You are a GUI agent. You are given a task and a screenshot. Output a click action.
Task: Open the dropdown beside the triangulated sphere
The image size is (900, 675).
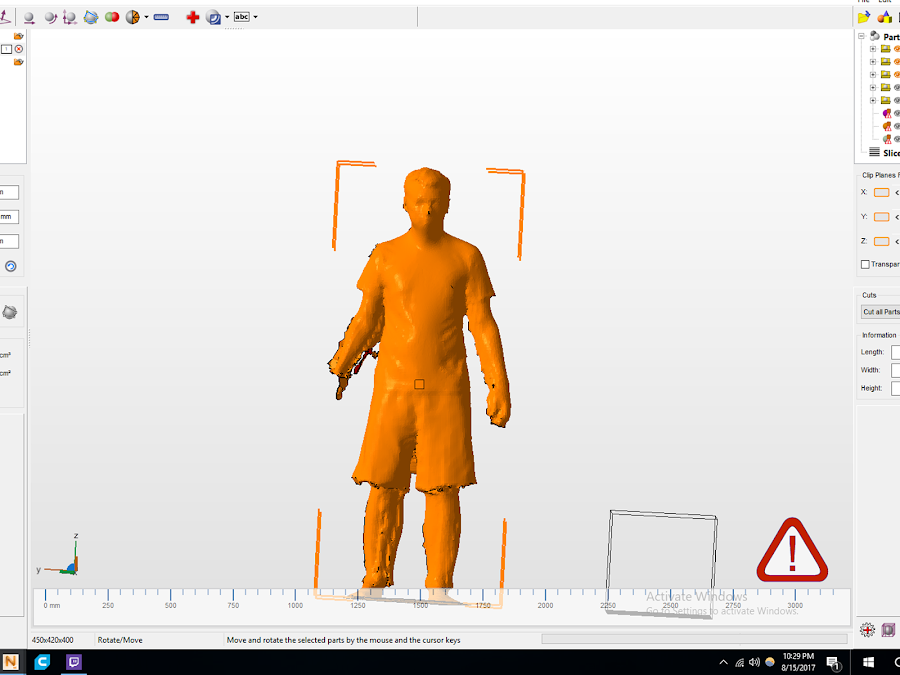point(146,17)
